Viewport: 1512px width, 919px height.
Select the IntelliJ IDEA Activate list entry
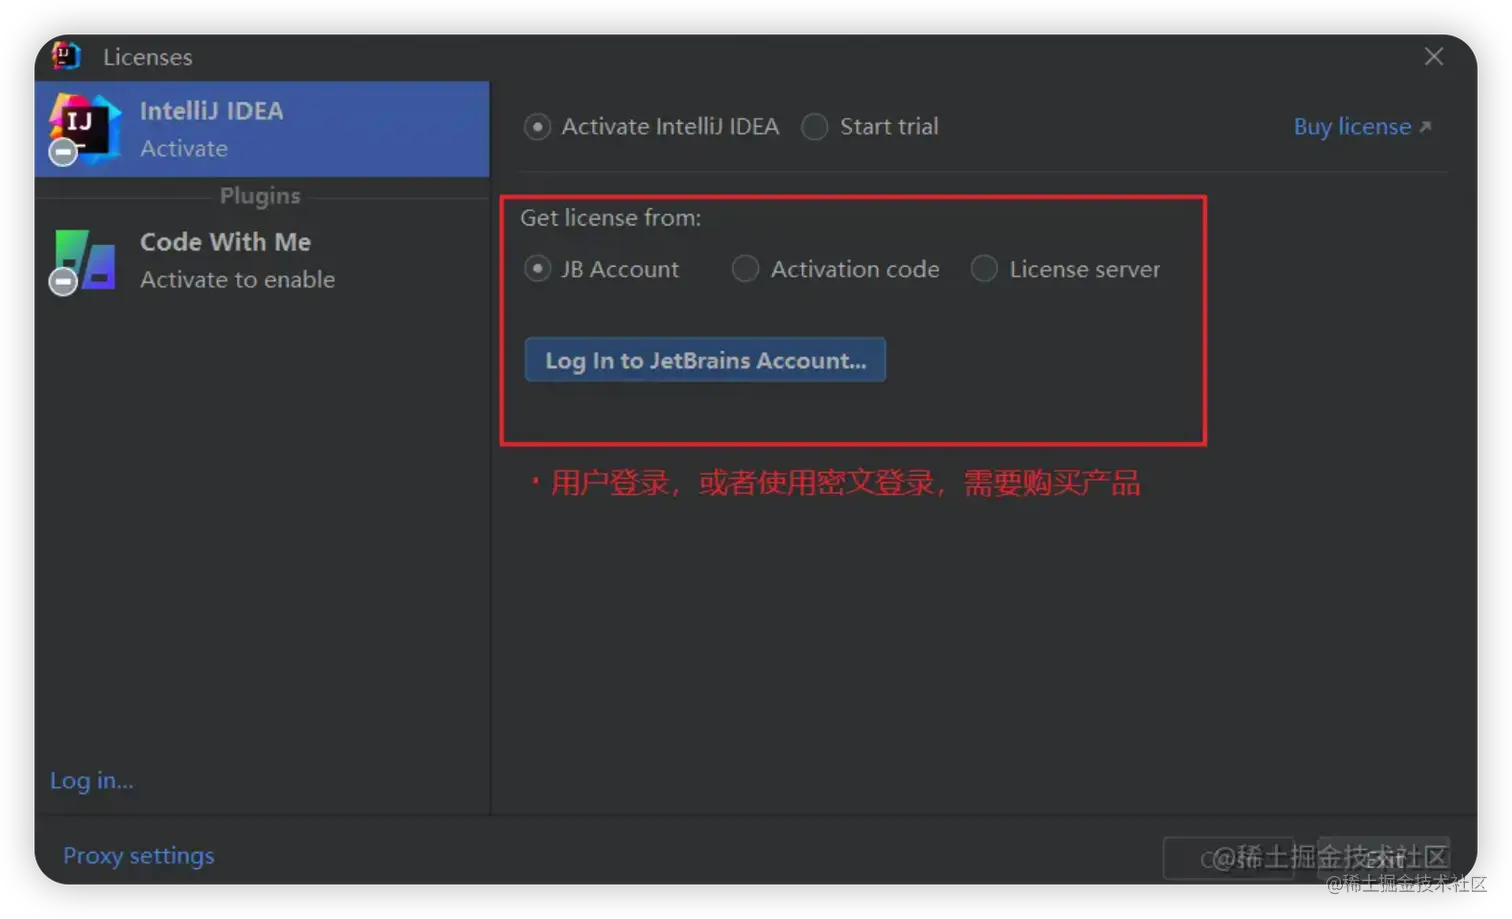(x=262, y=129)
